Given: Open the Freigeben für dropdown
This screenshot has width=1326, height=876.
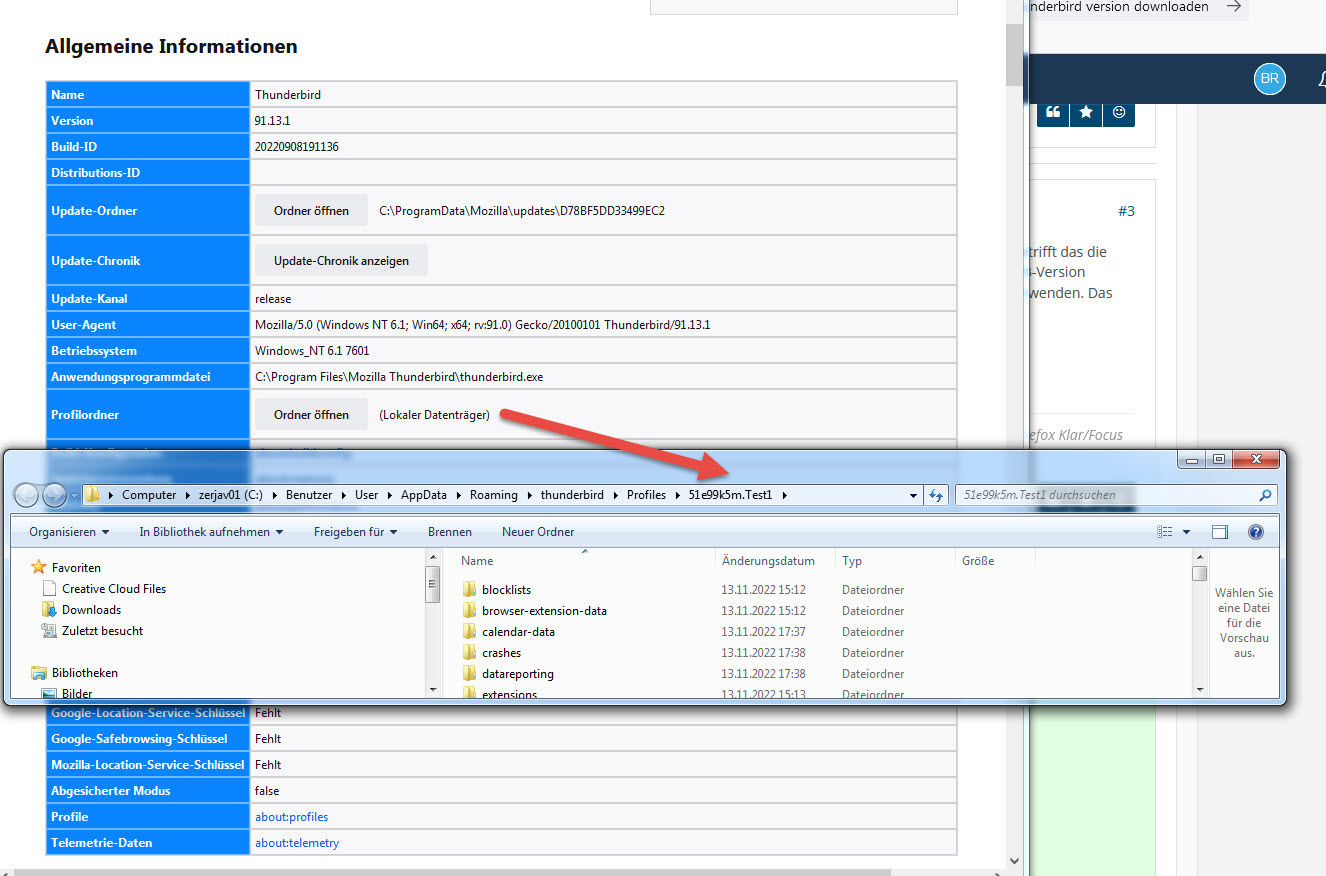Looking at the screenshot, I should pyautogui.click(x=355, y=532).
